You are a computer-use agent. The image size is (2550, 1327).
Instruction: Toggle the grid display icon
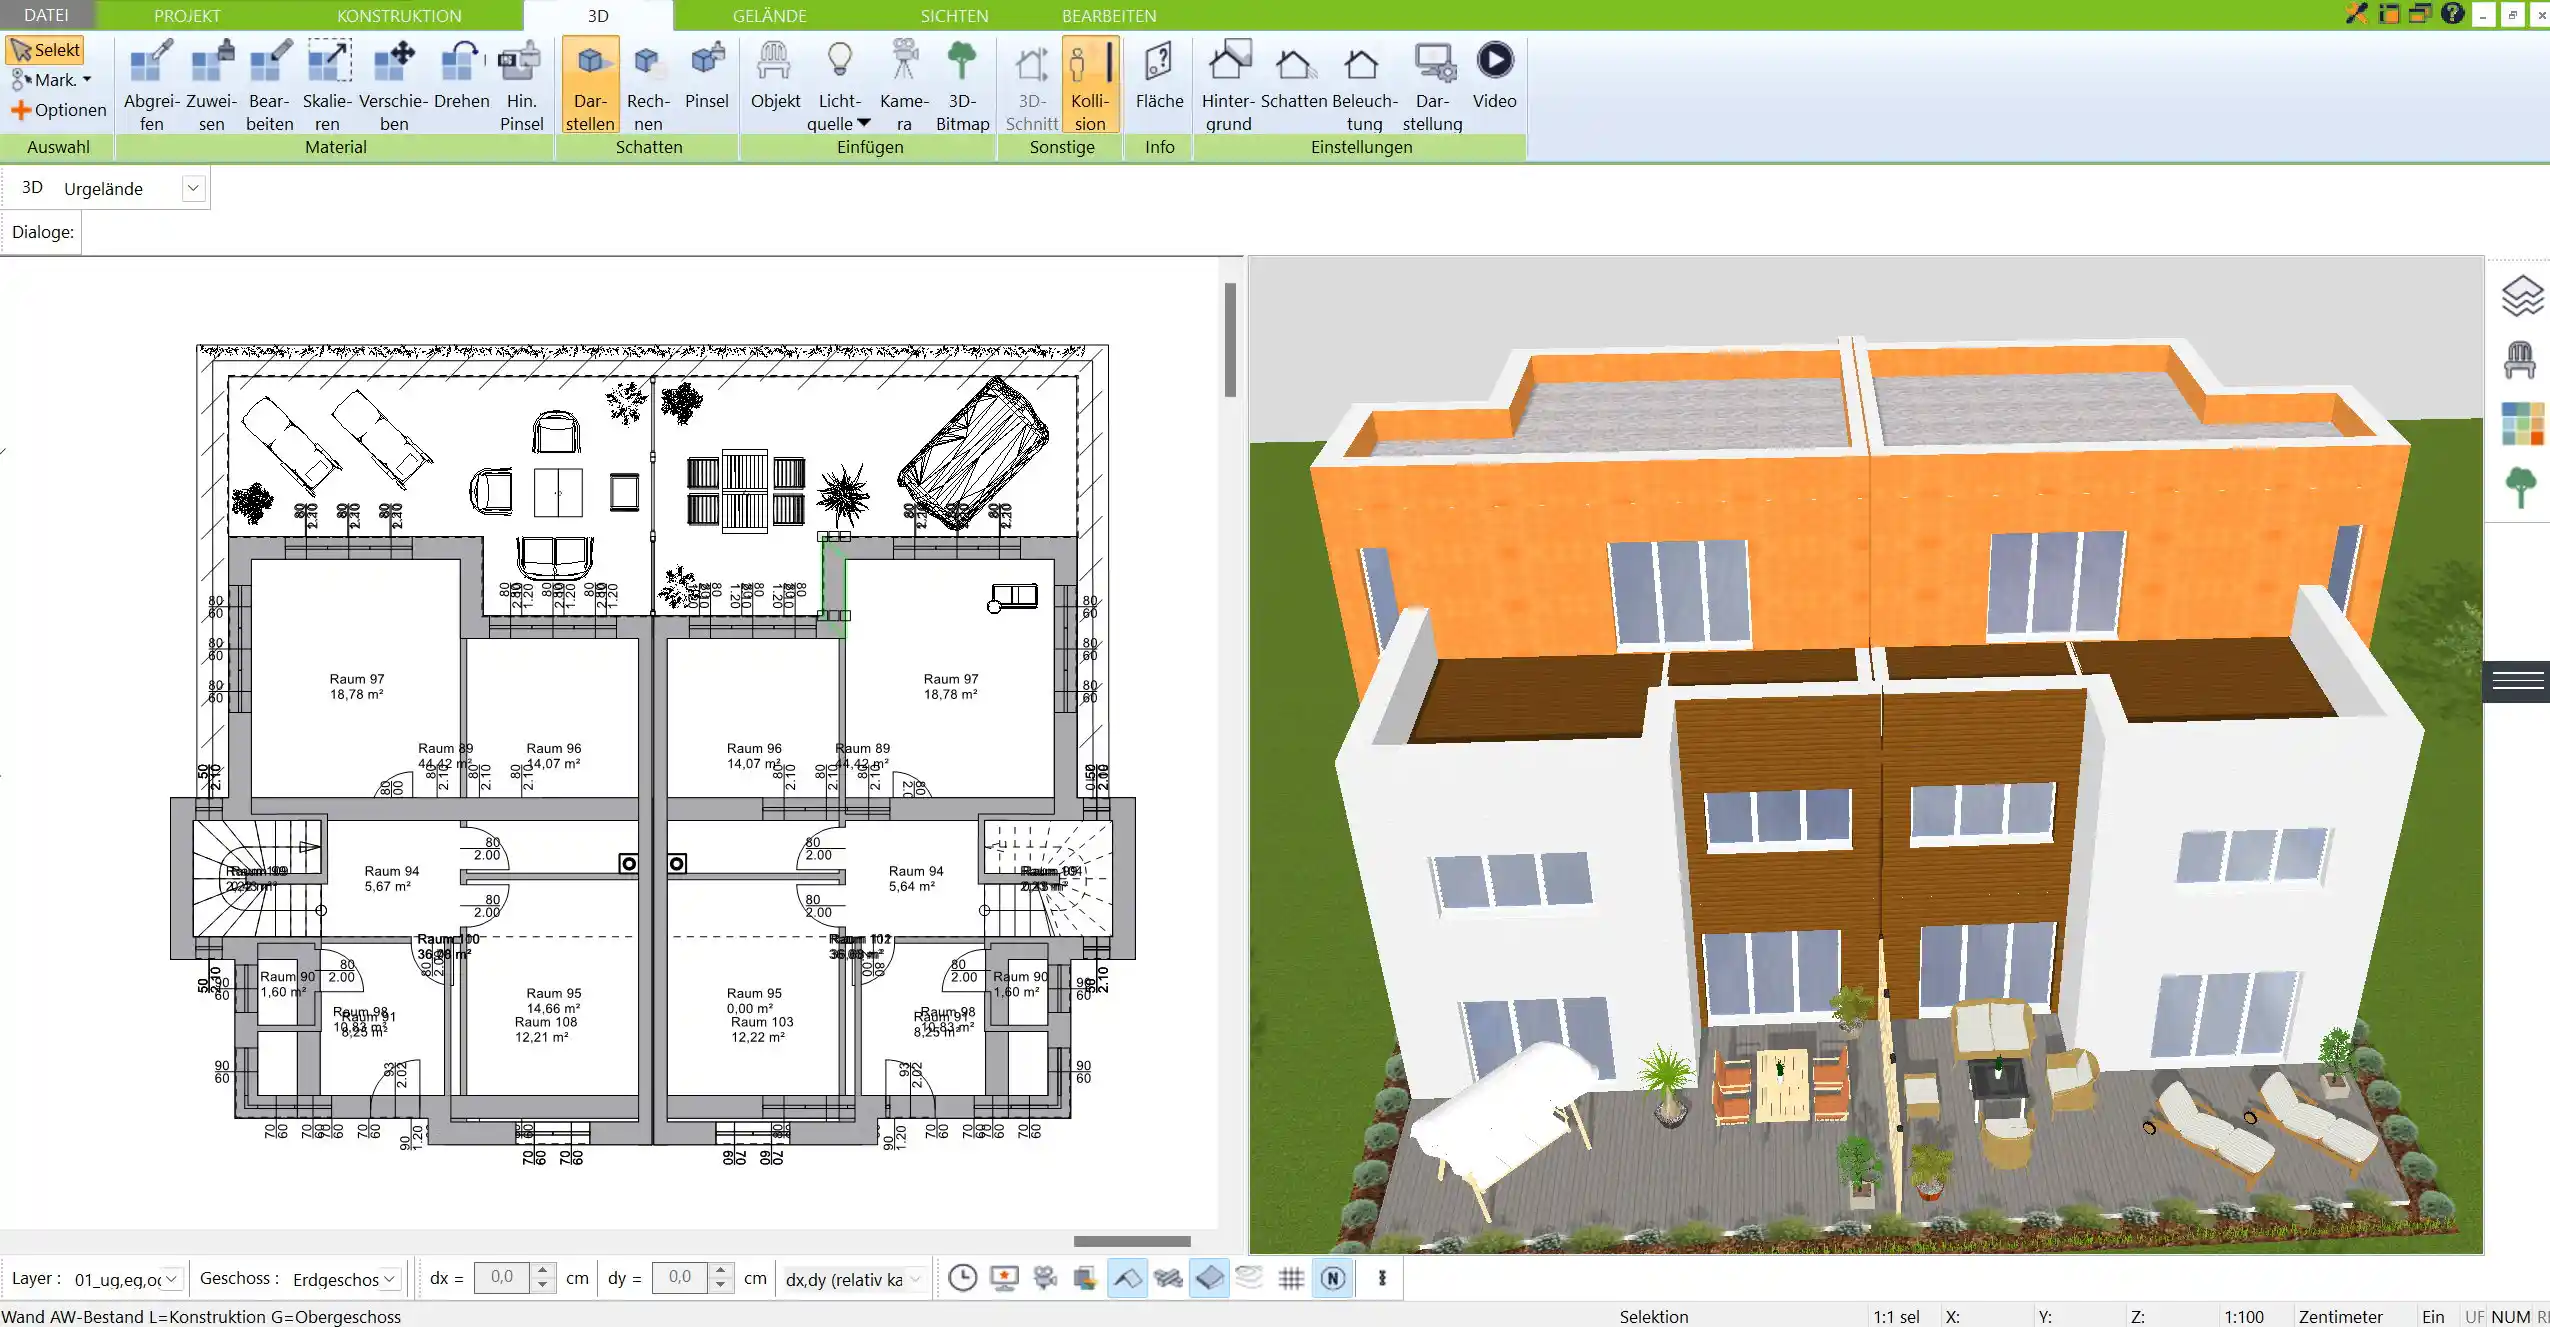pyautogui.click(x=1291, y=1278)
